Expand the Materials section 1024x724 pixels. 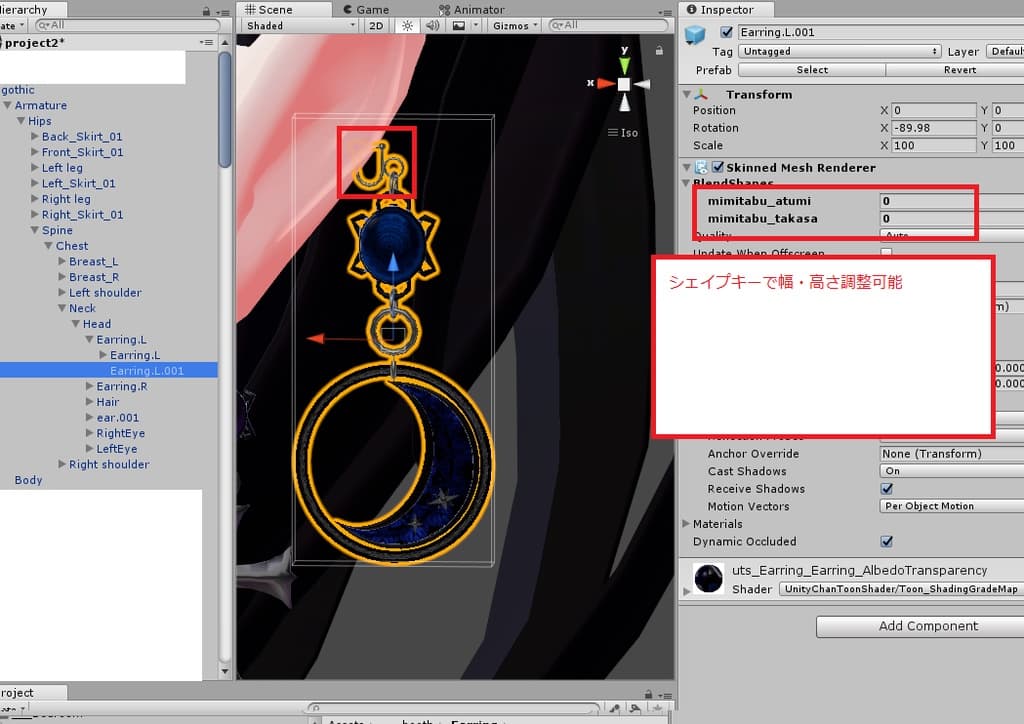click(x=686, y=524)
